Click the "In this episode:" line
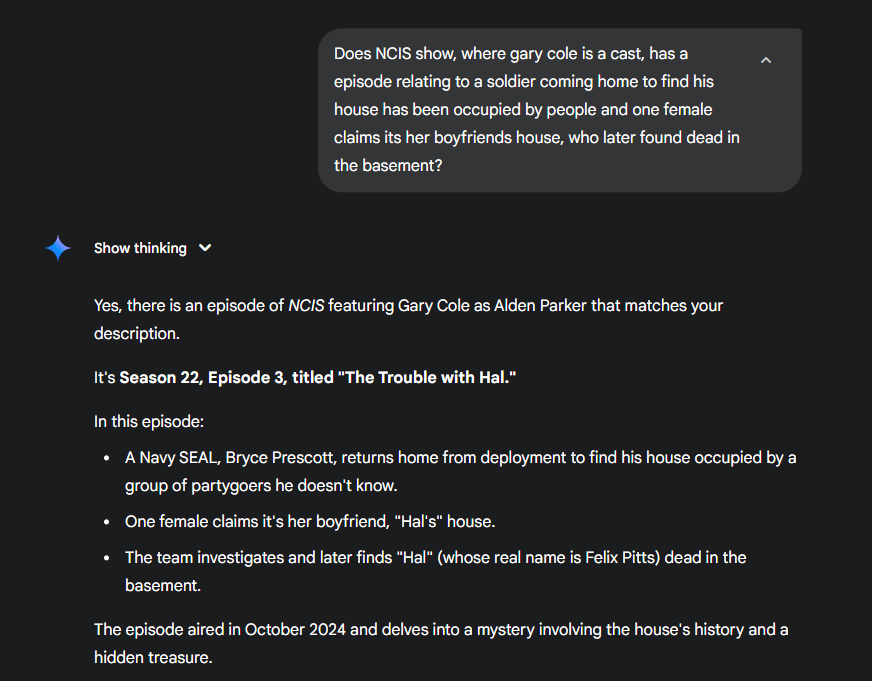 point(149,422)
